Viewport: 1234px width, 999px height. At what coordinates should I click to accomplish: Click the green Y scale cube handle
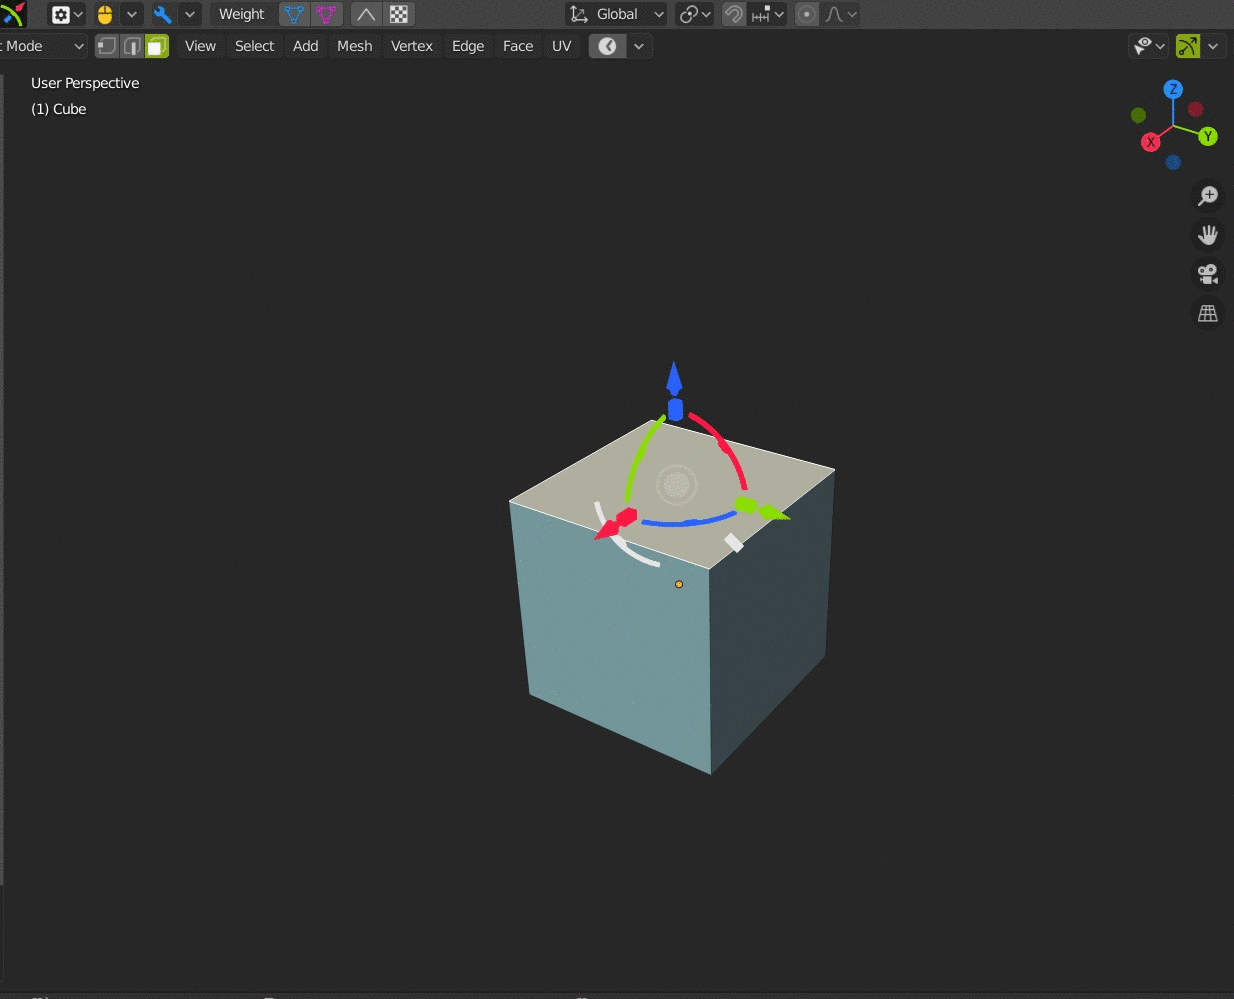tap(746, 505)
